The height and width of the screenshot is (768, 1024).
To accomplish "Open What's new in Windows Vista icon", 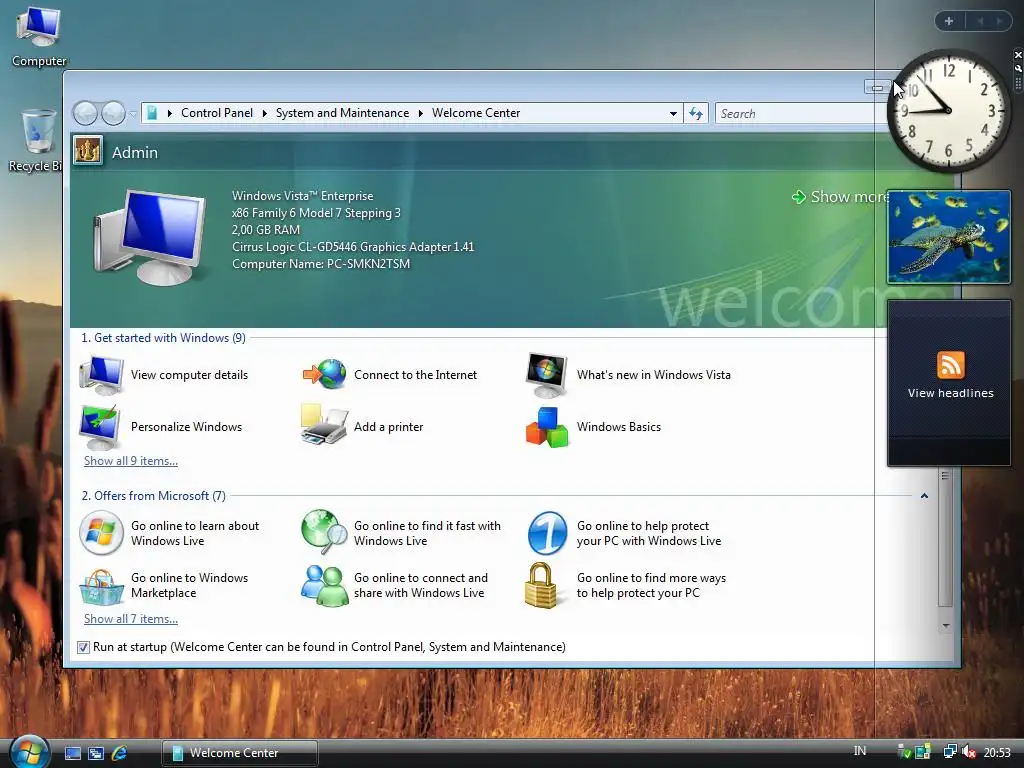I will (x=547, y=375).
